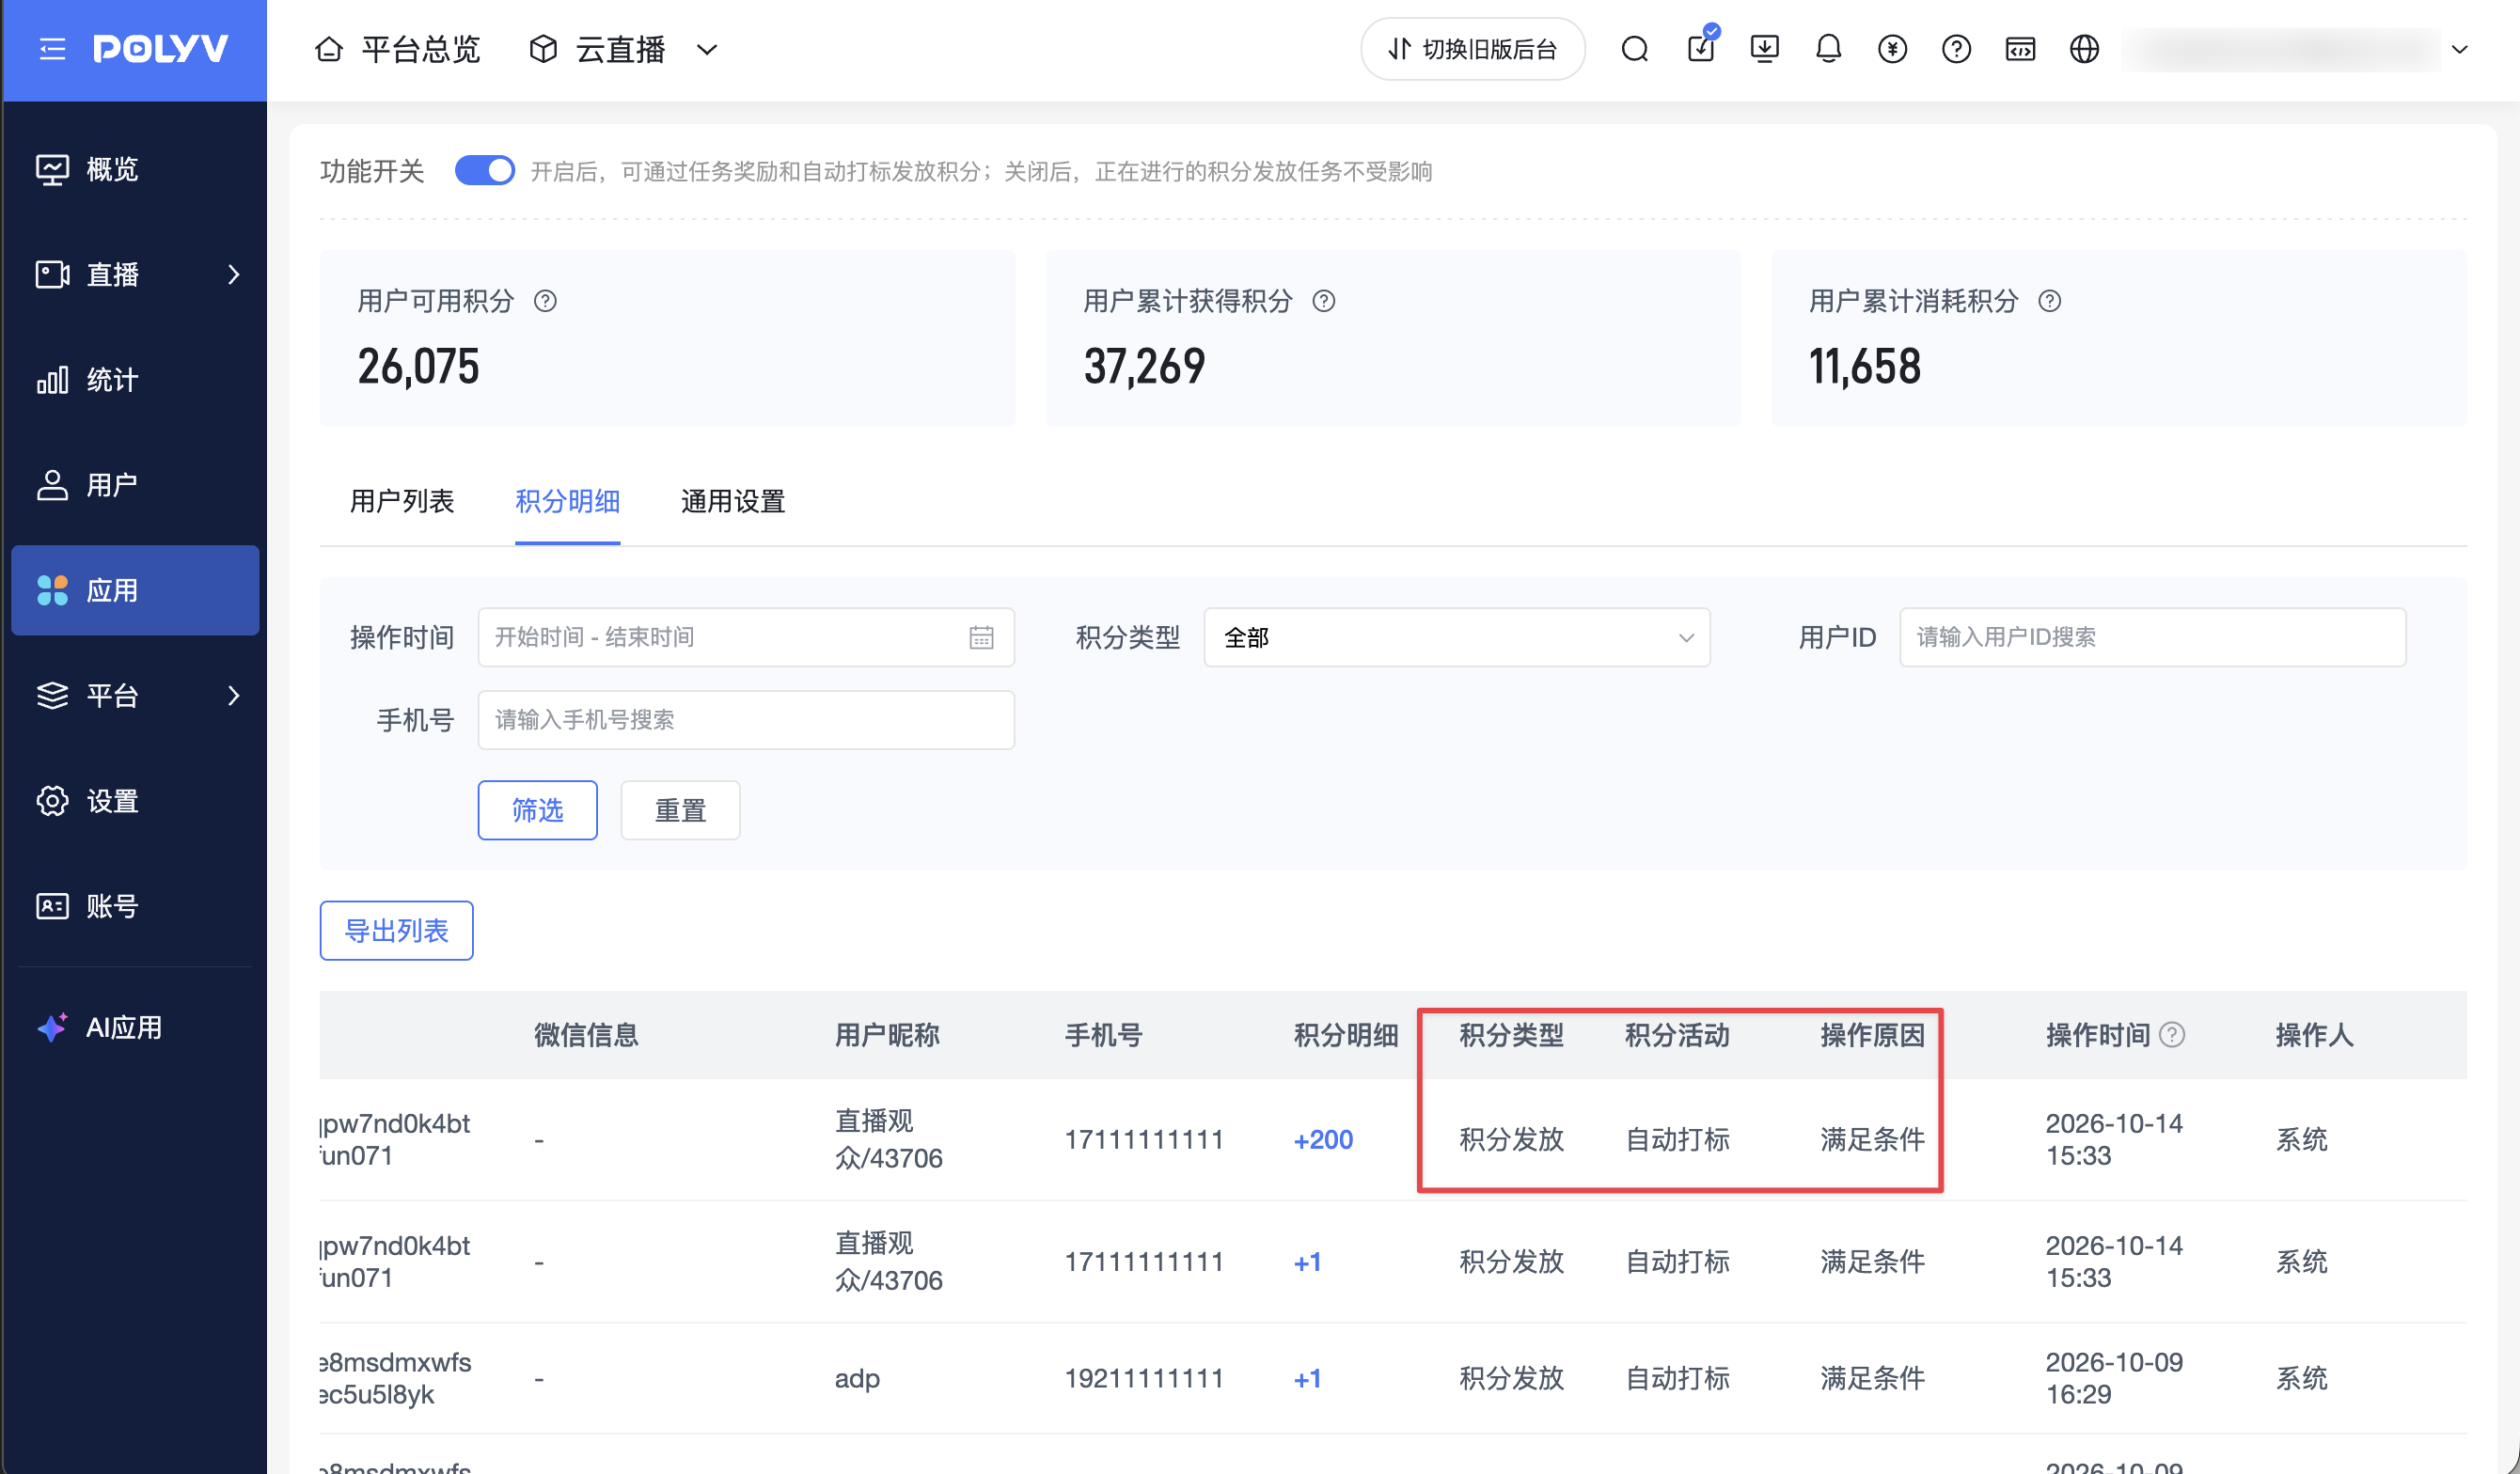Click the POLYV logo
2520x1474 pixels.
(x=161, y=49)
